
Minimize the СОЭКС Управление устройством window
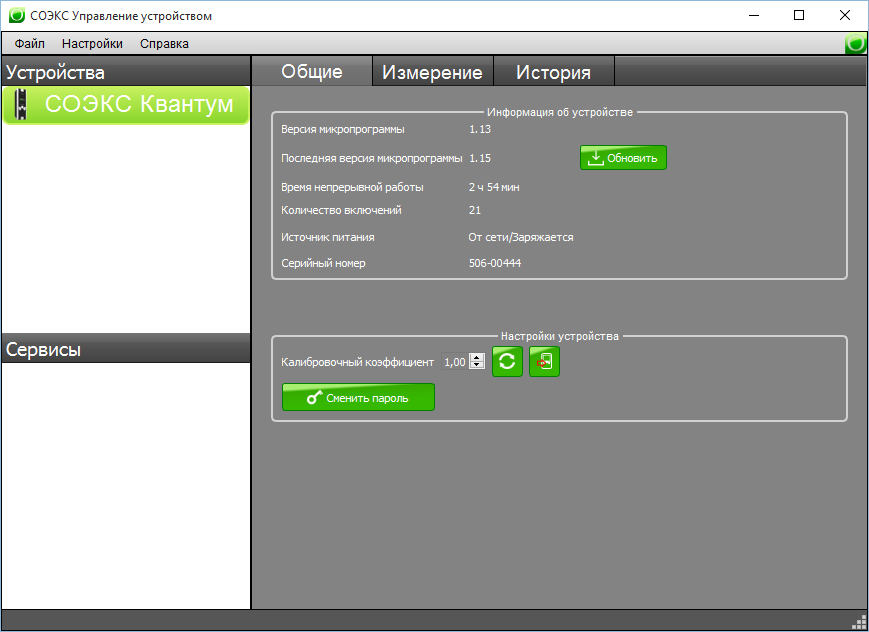(x=754, y=16)
